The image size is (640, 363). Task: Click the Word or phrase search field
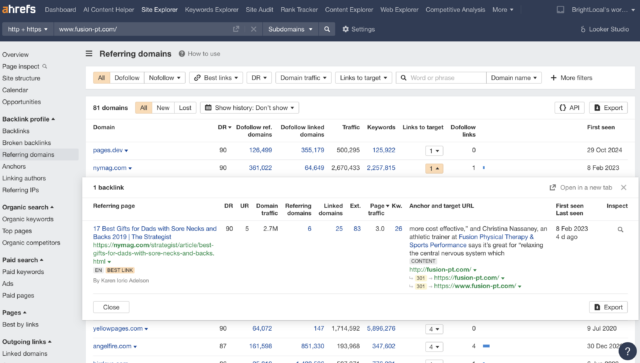[x=441, y=78]
